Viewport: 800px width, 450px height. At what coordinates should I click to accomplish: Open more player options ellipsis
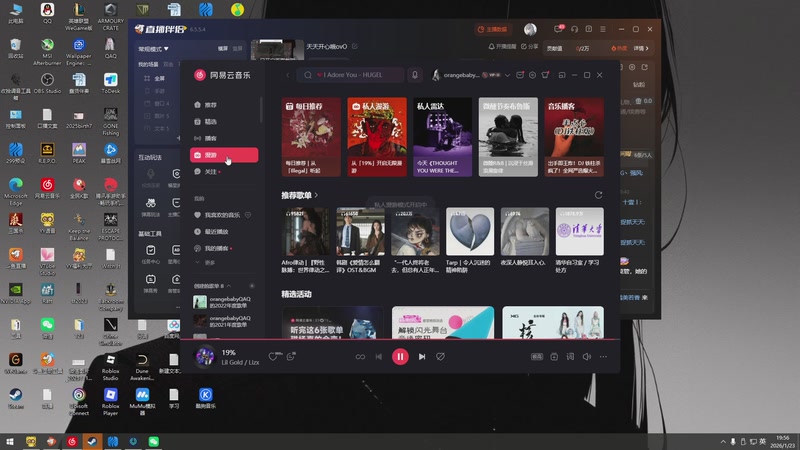[604, 357]
